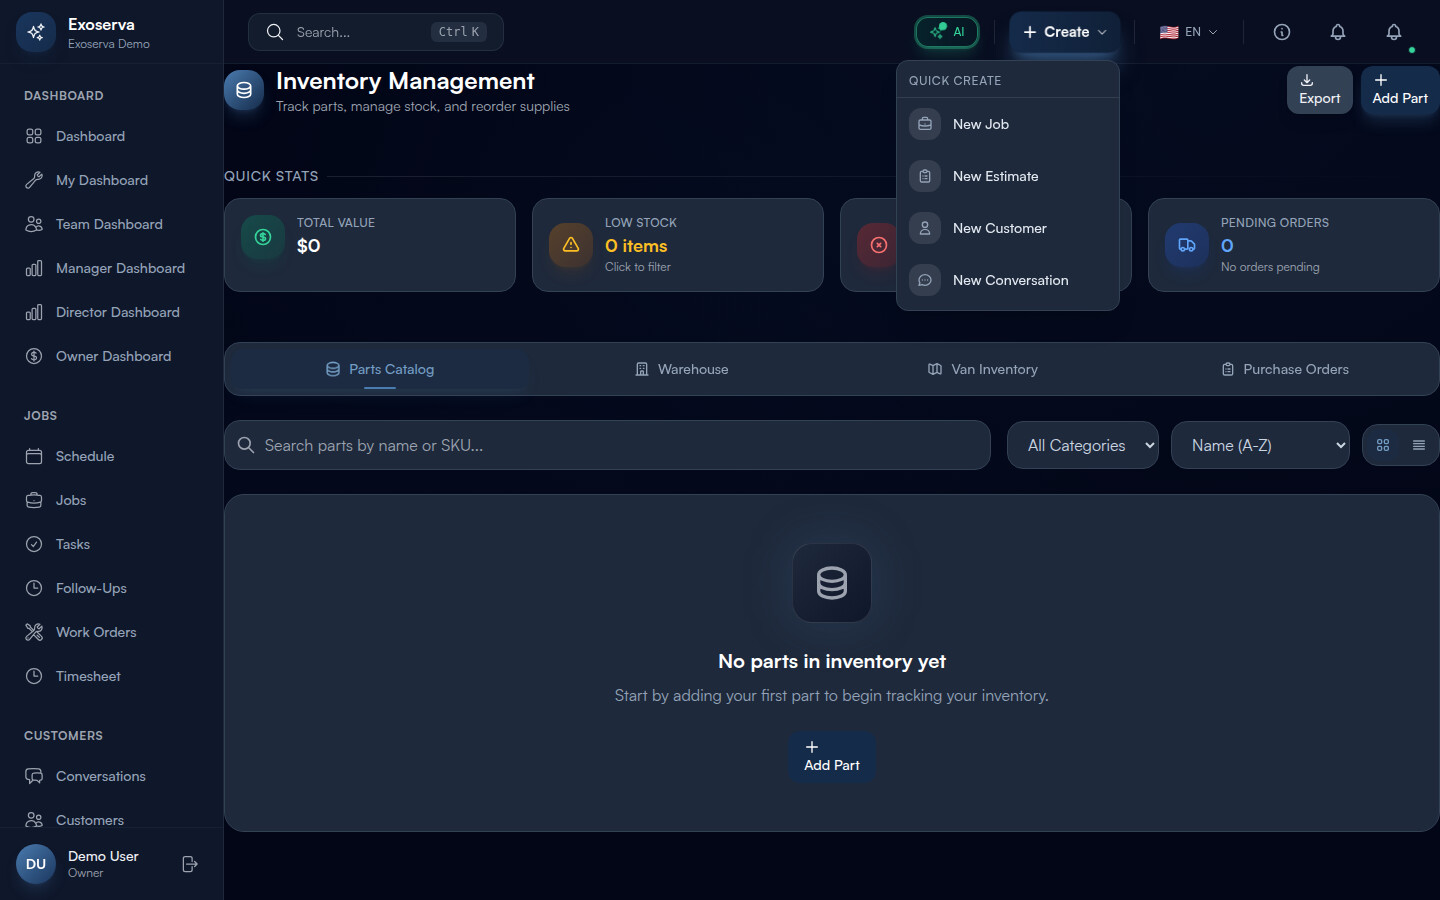Select New Estimate from Quick Create menu
Image resolution: width=1440 pixels, height=900 pixels.
point(995,176)
